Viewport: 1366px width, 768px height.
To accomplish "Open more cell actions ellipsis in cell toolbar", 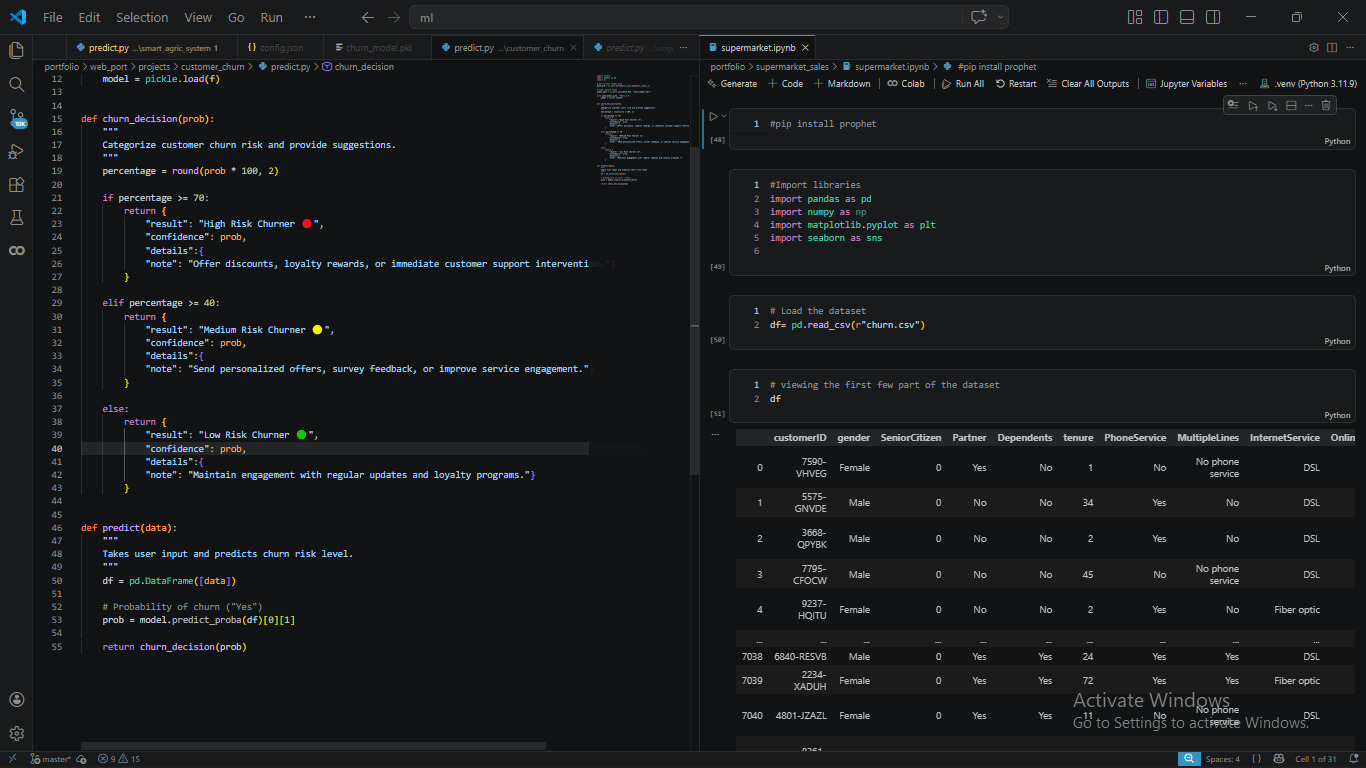I will tap(1309, 105).
